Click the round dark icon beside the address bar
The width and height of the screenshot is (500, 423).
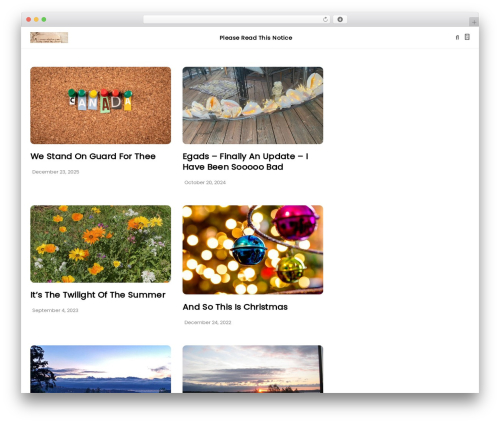point(340,19)
